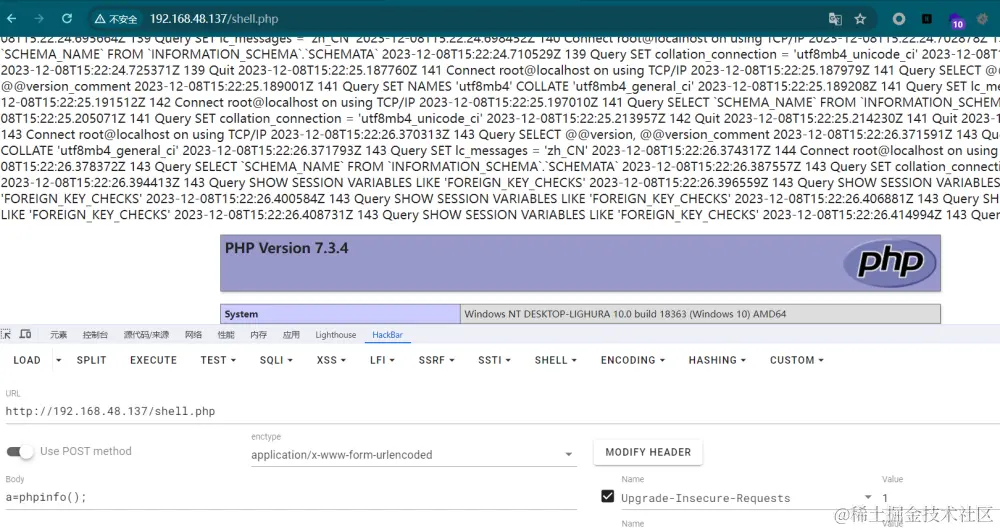Toggle the DevTools device toolbar icon
The image size is (1000, 531).
pyautogui.click(x=26, y=334)
